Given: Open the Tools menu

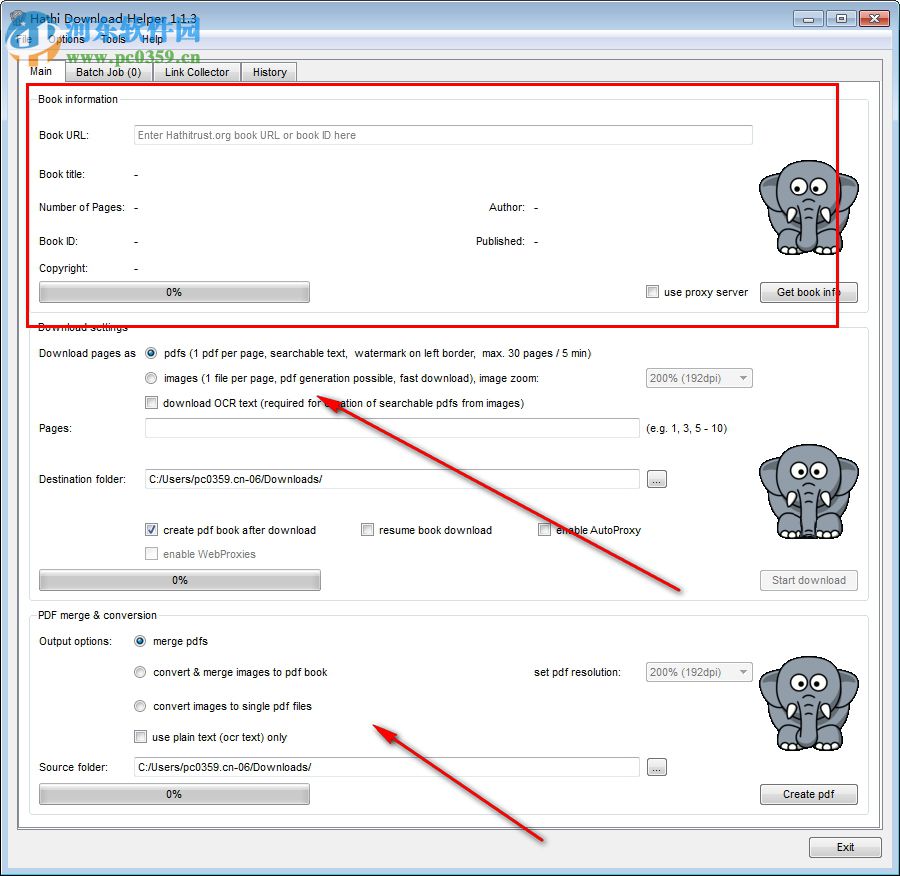Looking at the screenshot, I should [x=113, y=39].
